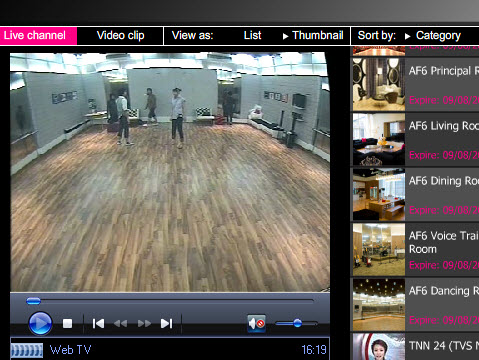Select the AF6 Dining Room channel
Image resolution: width=479 pixels, height=360 pixels.
point(416,194)
